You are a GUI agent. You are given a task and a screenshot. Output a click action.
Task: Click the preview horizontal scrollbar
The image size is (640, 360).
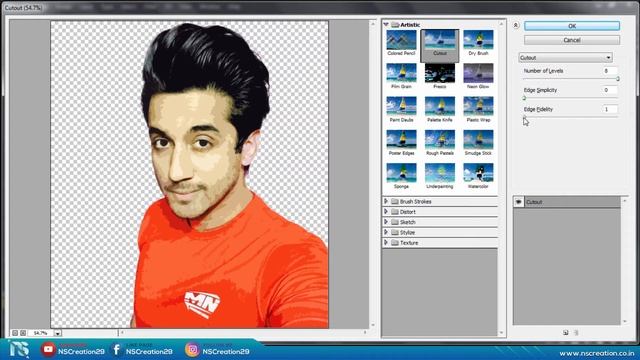pos(243,333)
